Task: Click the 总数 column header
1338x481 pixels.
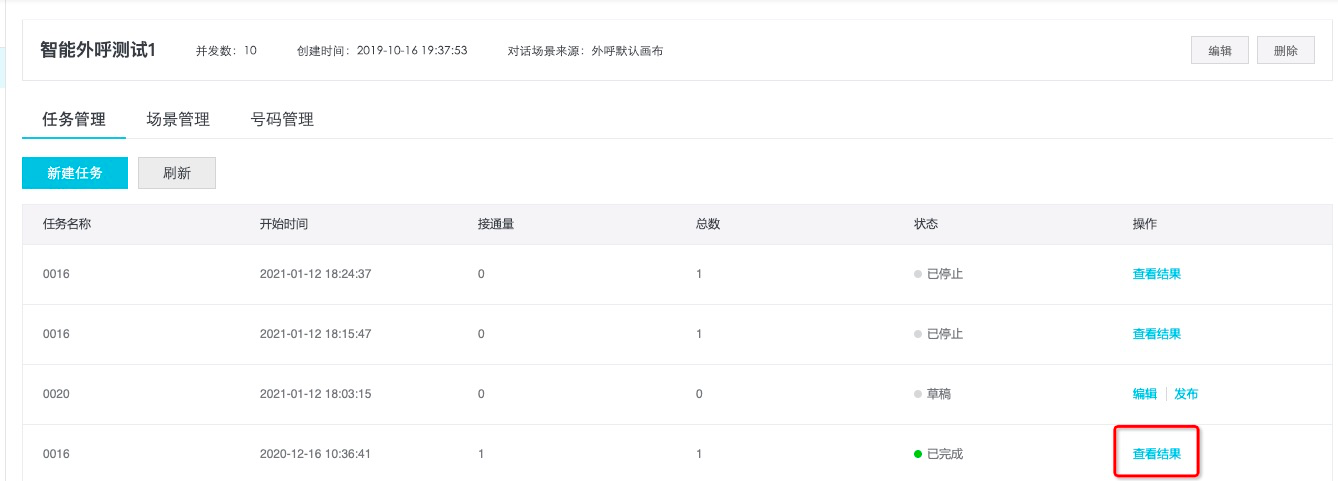Action: point(708,224)
